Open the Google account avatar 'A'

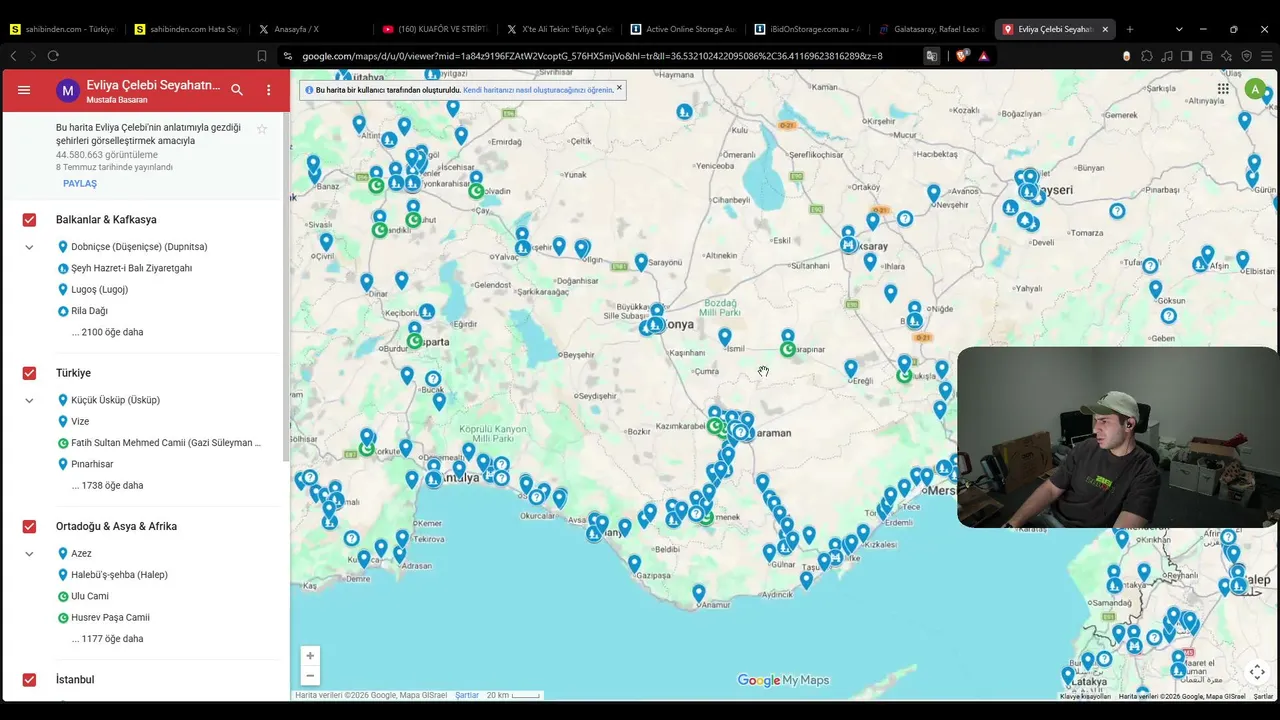pos(1255,89)
